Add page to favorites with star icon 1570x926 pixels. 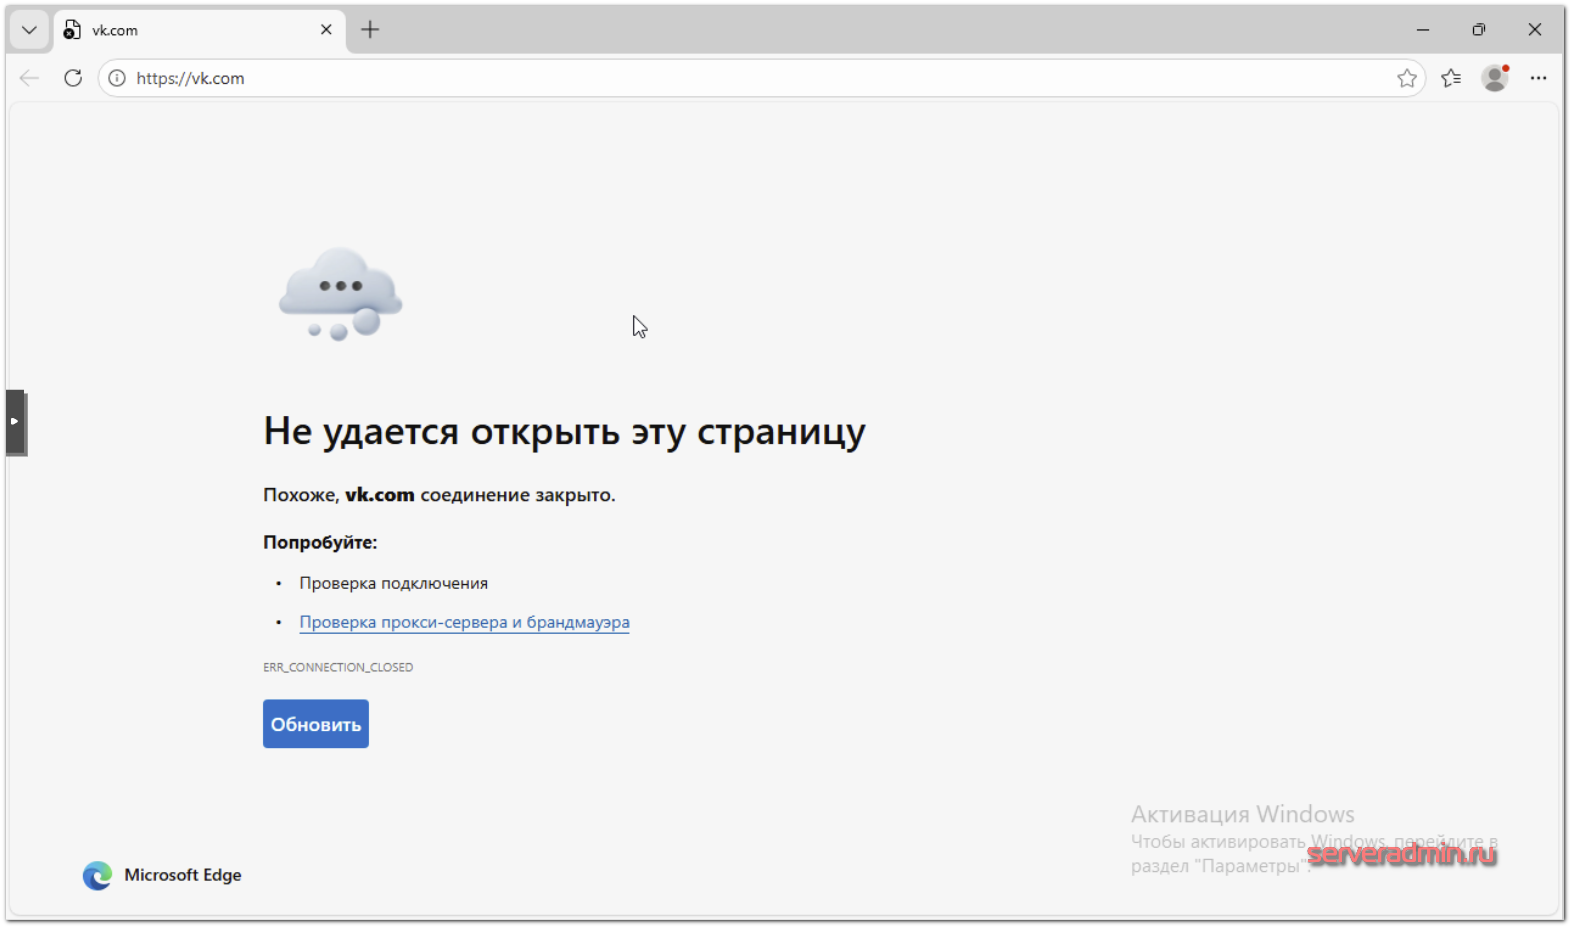tap(1406, 78)
